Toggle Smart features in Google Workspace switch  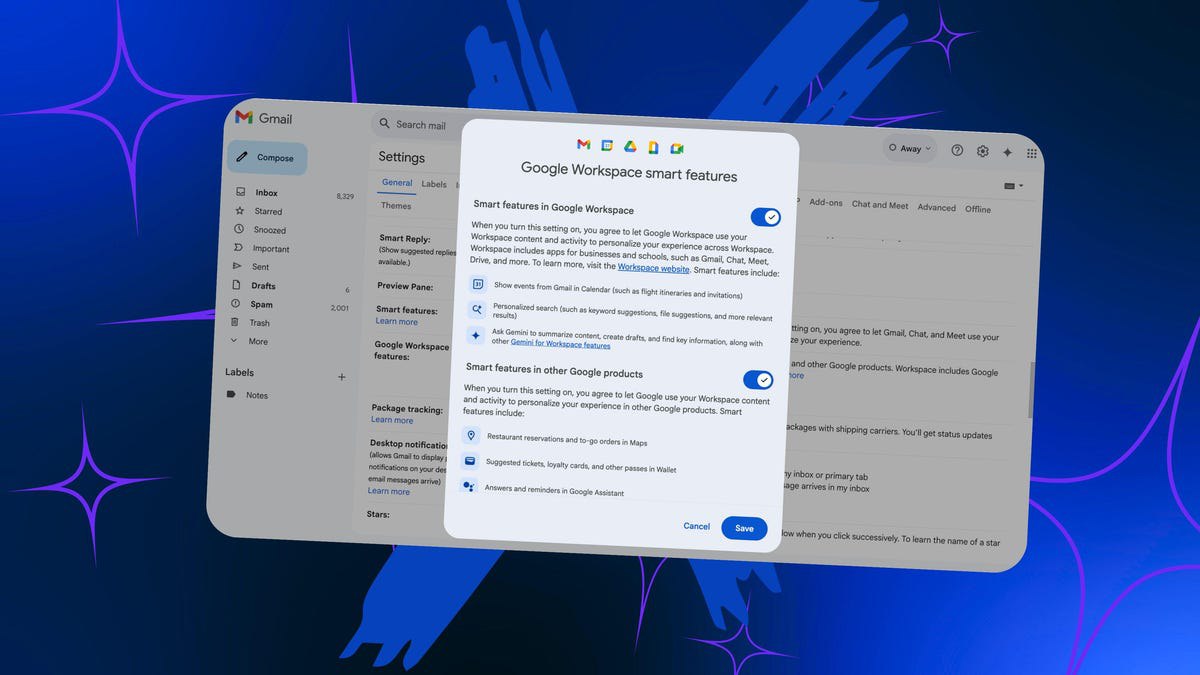pyautogui.click(x=765, y=217)
